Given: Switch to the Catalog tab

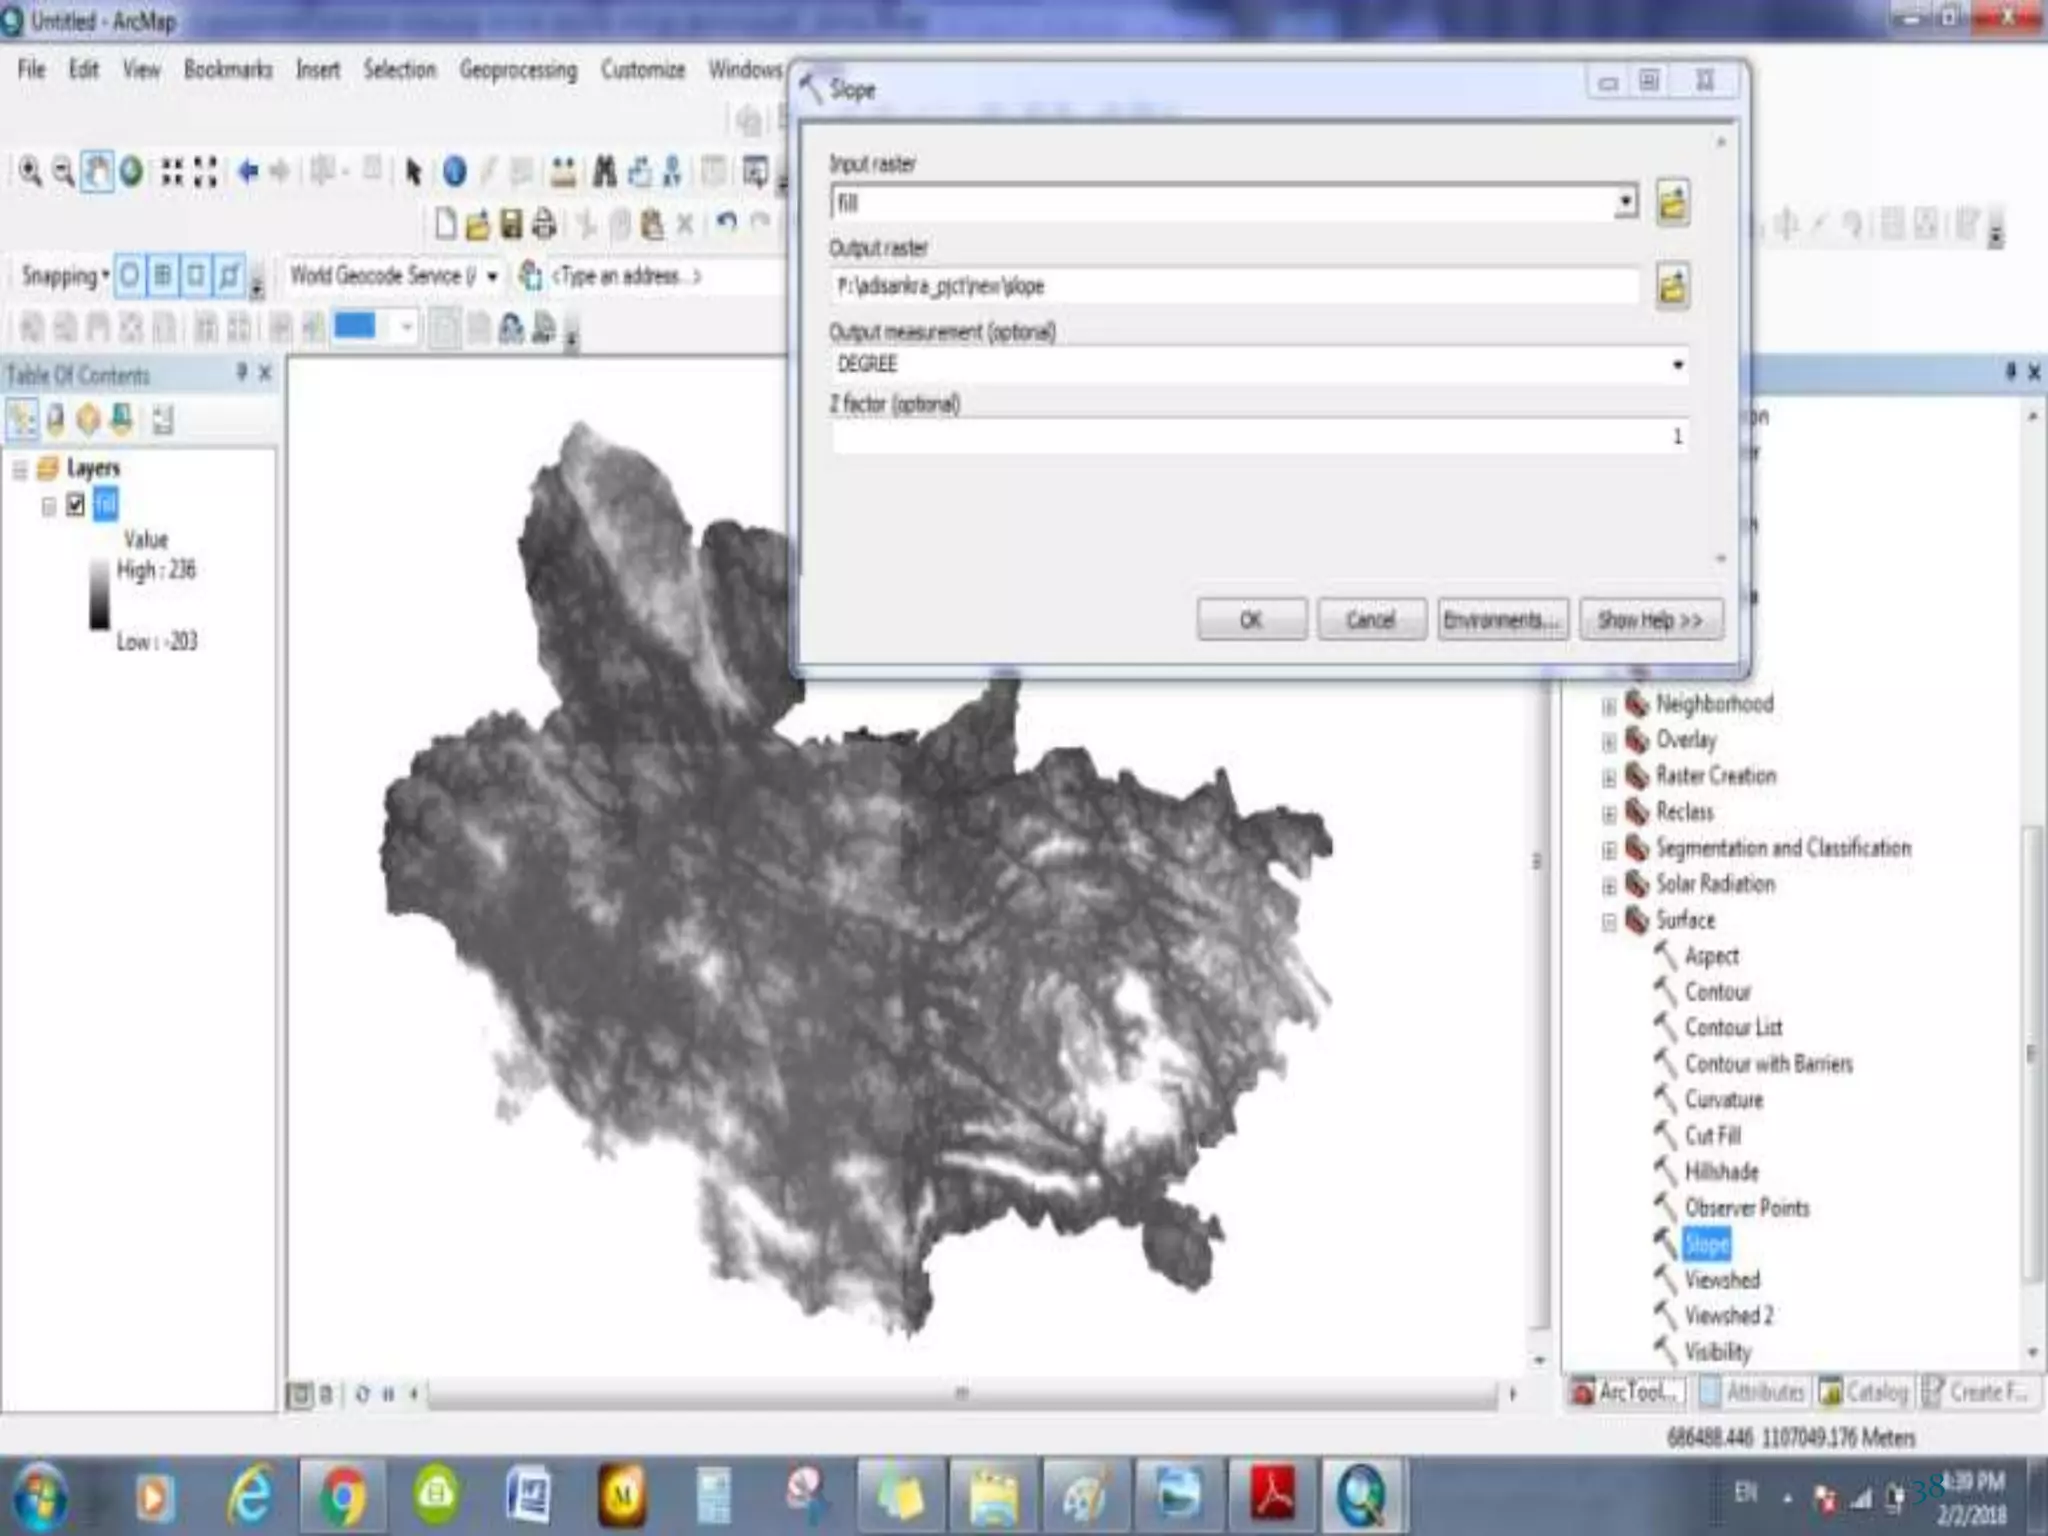Looking at the screenshot, I should point(1865,1391).
